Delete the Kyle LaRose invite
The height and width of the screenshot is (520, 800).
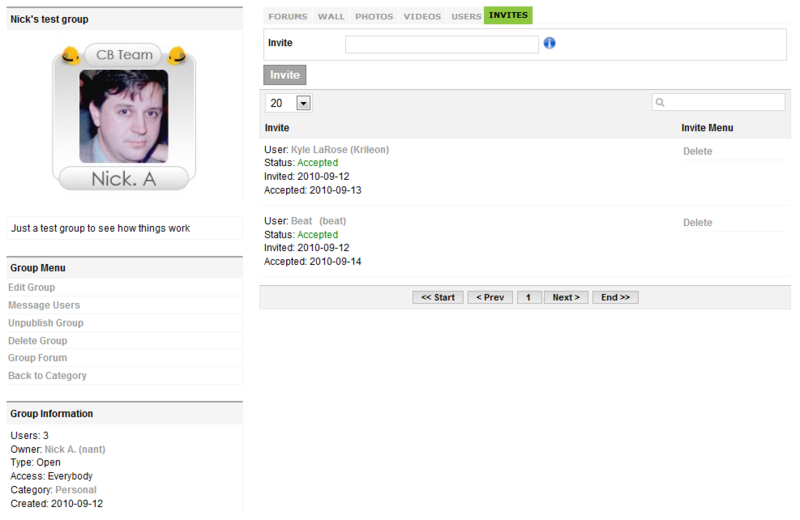coord(697,152)
